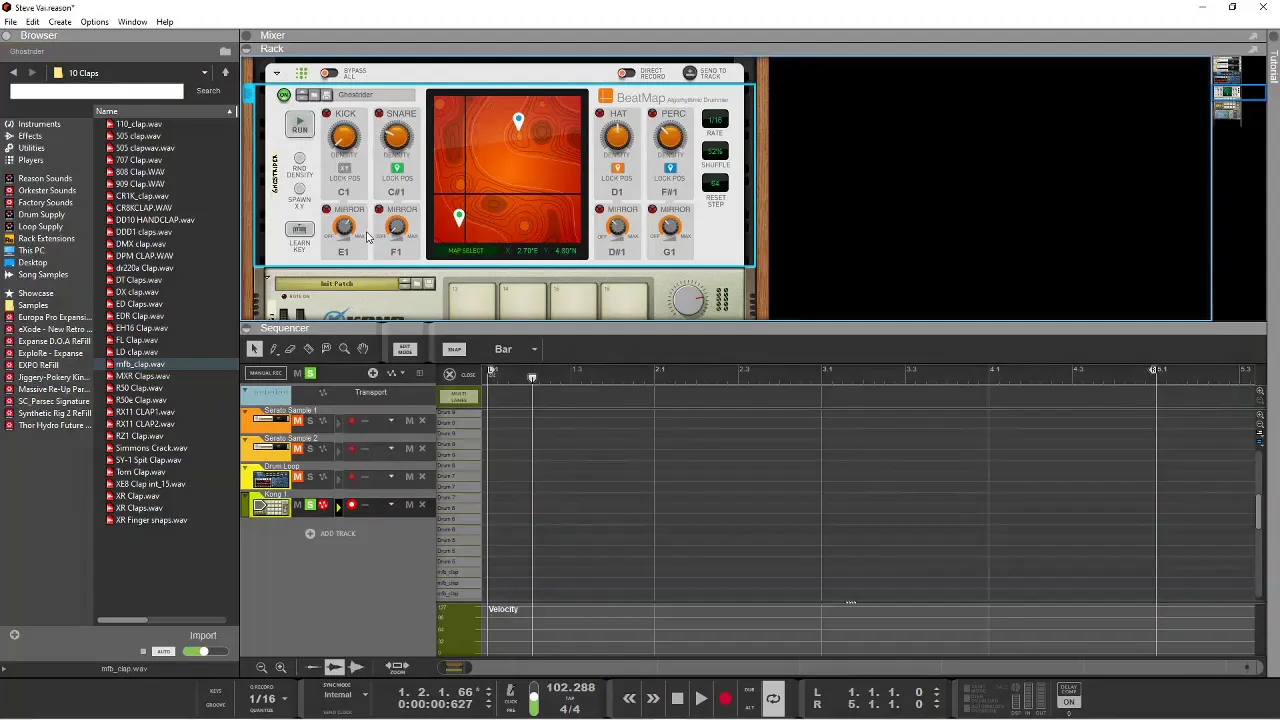1280x720 pixels.
Task: Open the Help menu
Action: point(165,22)
